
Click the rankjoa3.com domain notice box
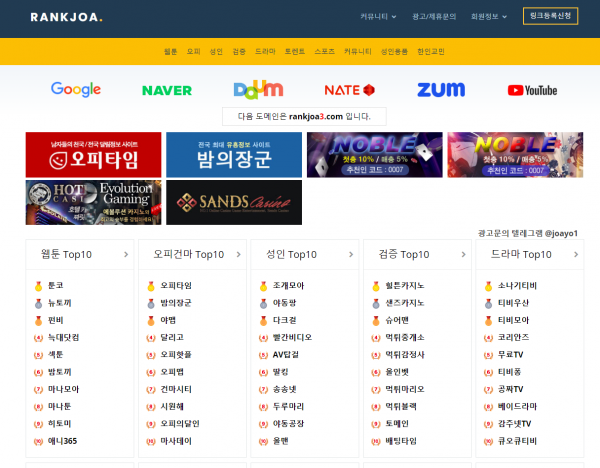(x=304, y=116)
